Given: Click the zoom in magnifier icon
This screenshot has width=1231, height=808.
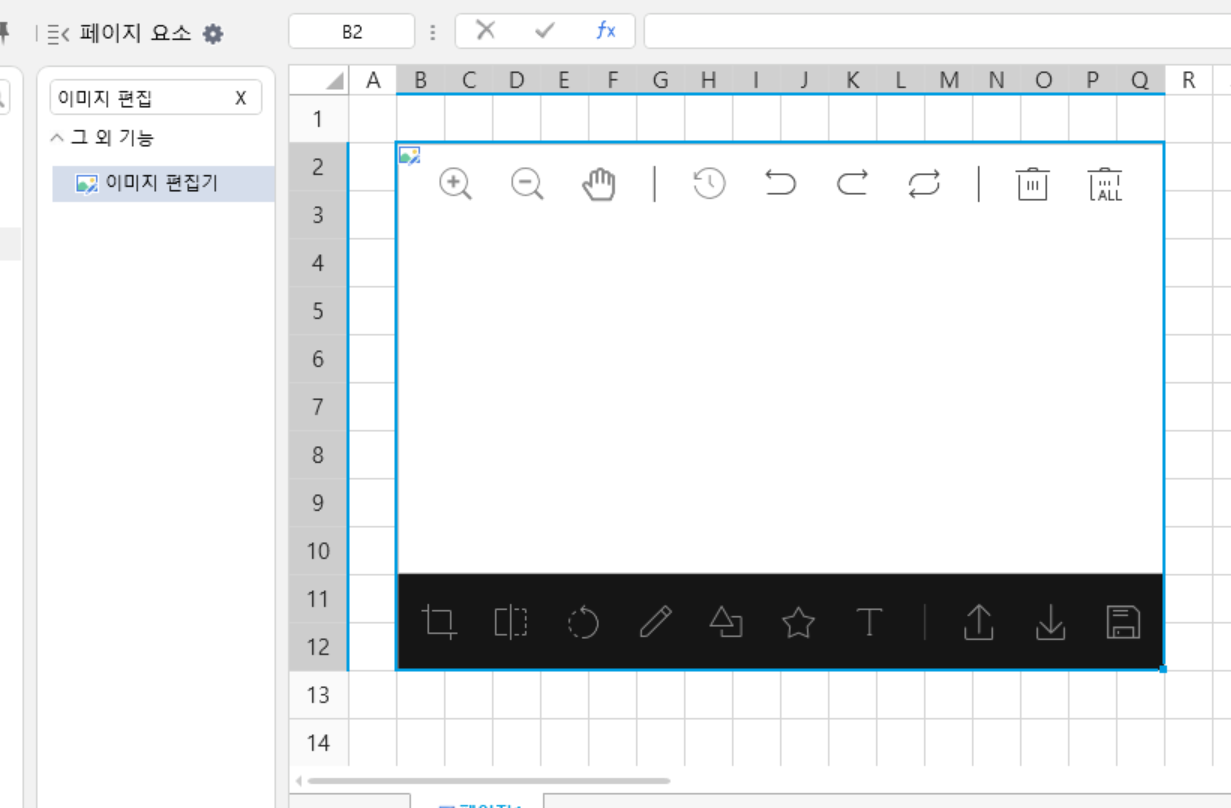Looking at the screenshot, I should coord(455,184).
